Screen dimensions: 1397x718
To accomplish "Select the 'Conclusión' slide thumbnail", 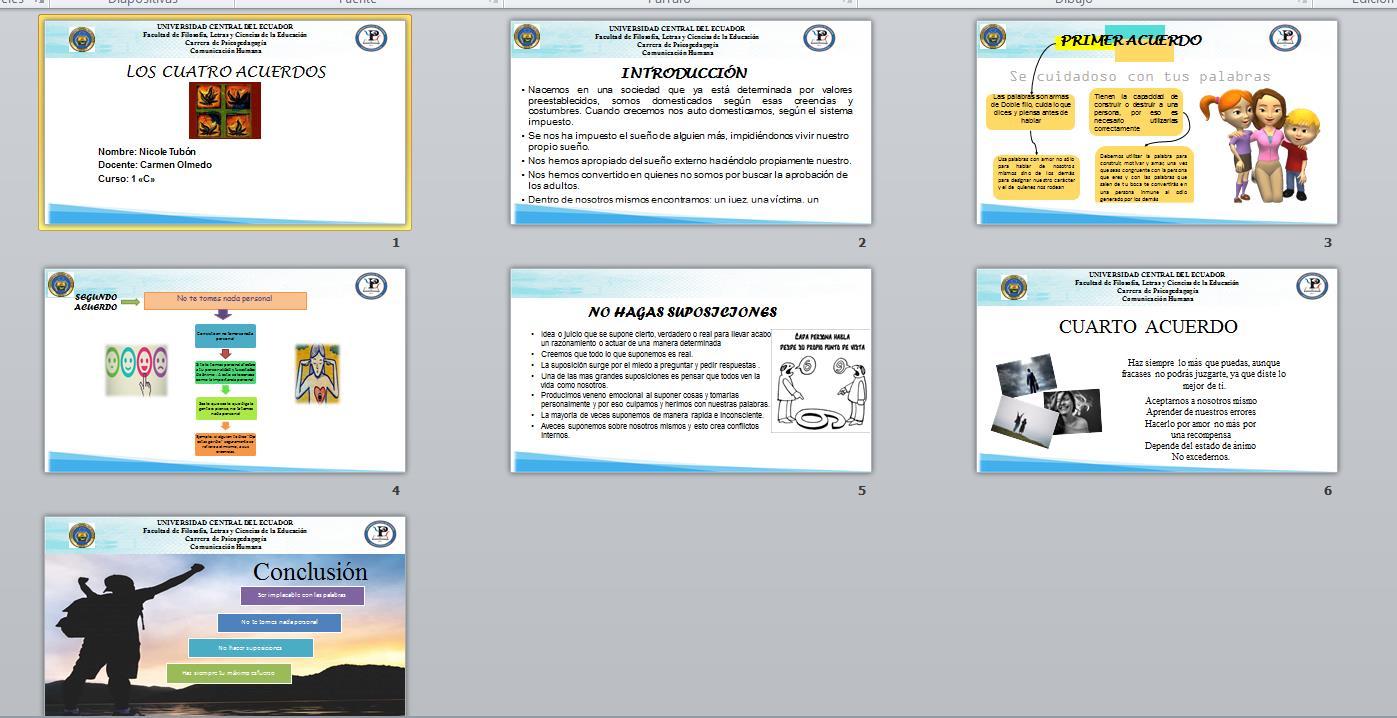I will coord(225,616).
